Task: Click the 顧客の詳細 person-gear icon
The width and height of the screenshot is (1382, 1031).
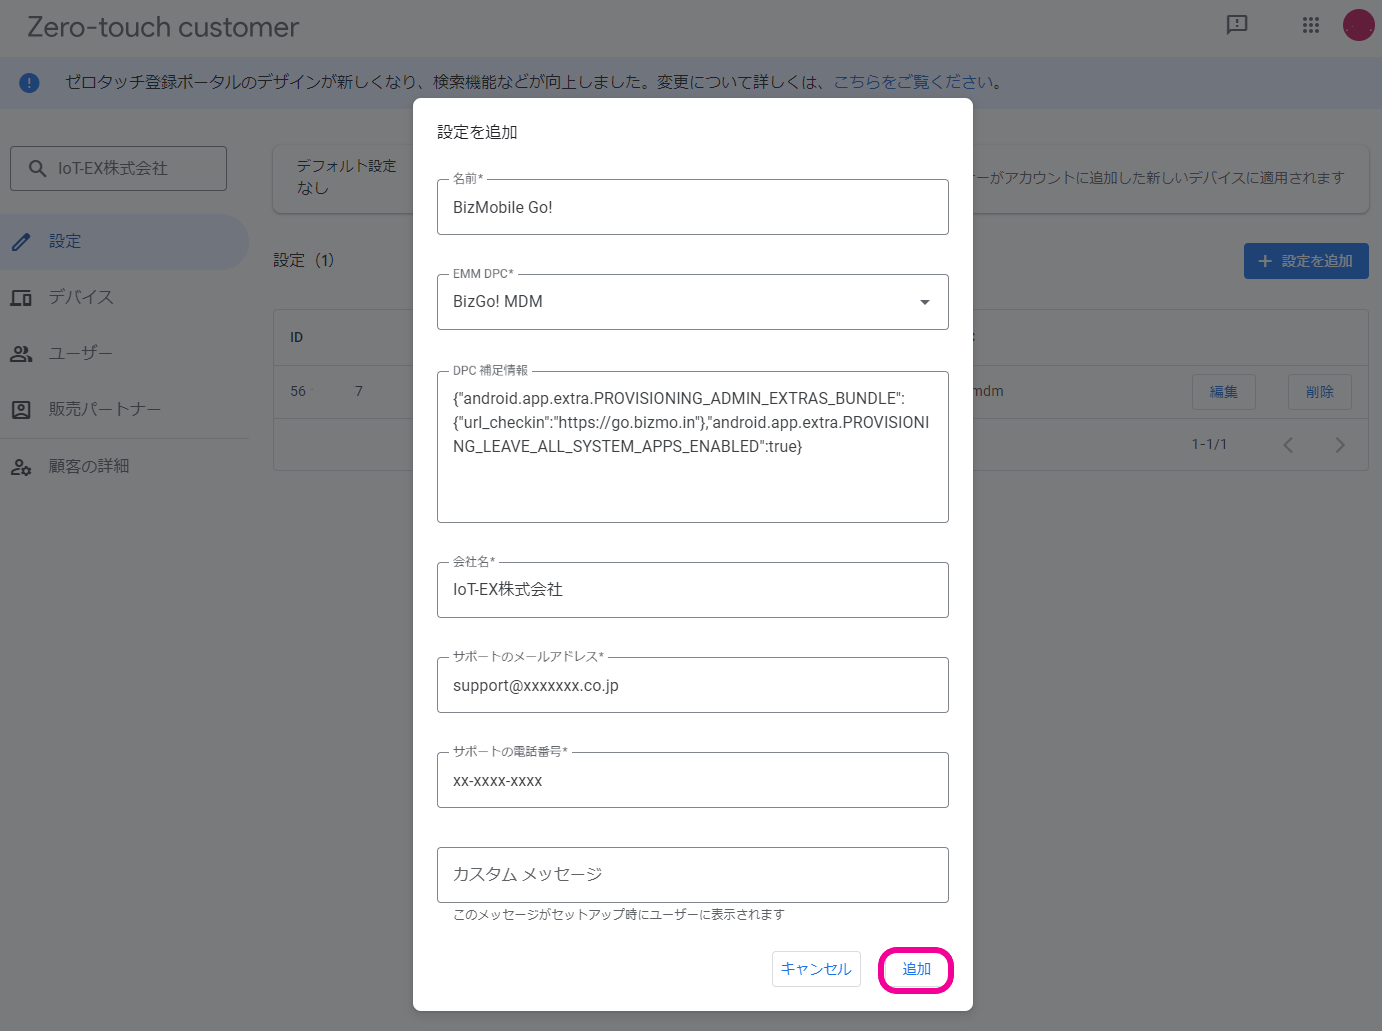Action: [x=21, y=467]
